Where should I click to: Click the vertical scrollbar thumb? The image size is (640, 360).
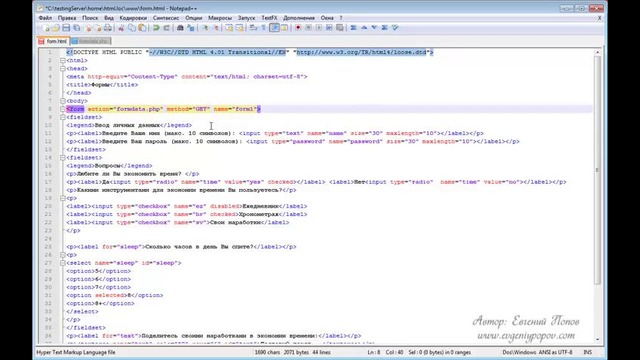coord(598,170)
